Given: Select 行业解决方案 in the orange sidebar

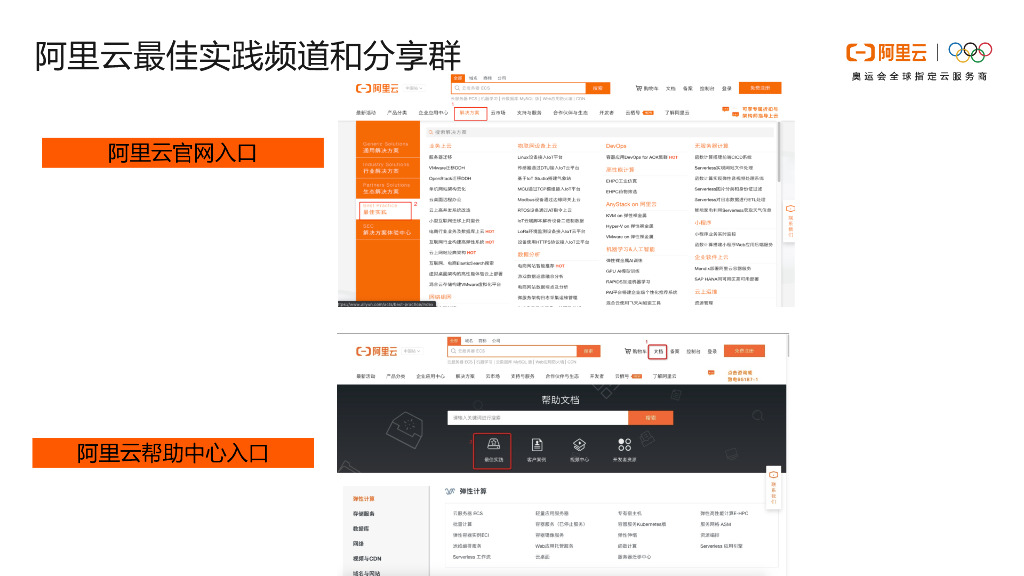Looking at the screenshot, I should pos(386,168).
